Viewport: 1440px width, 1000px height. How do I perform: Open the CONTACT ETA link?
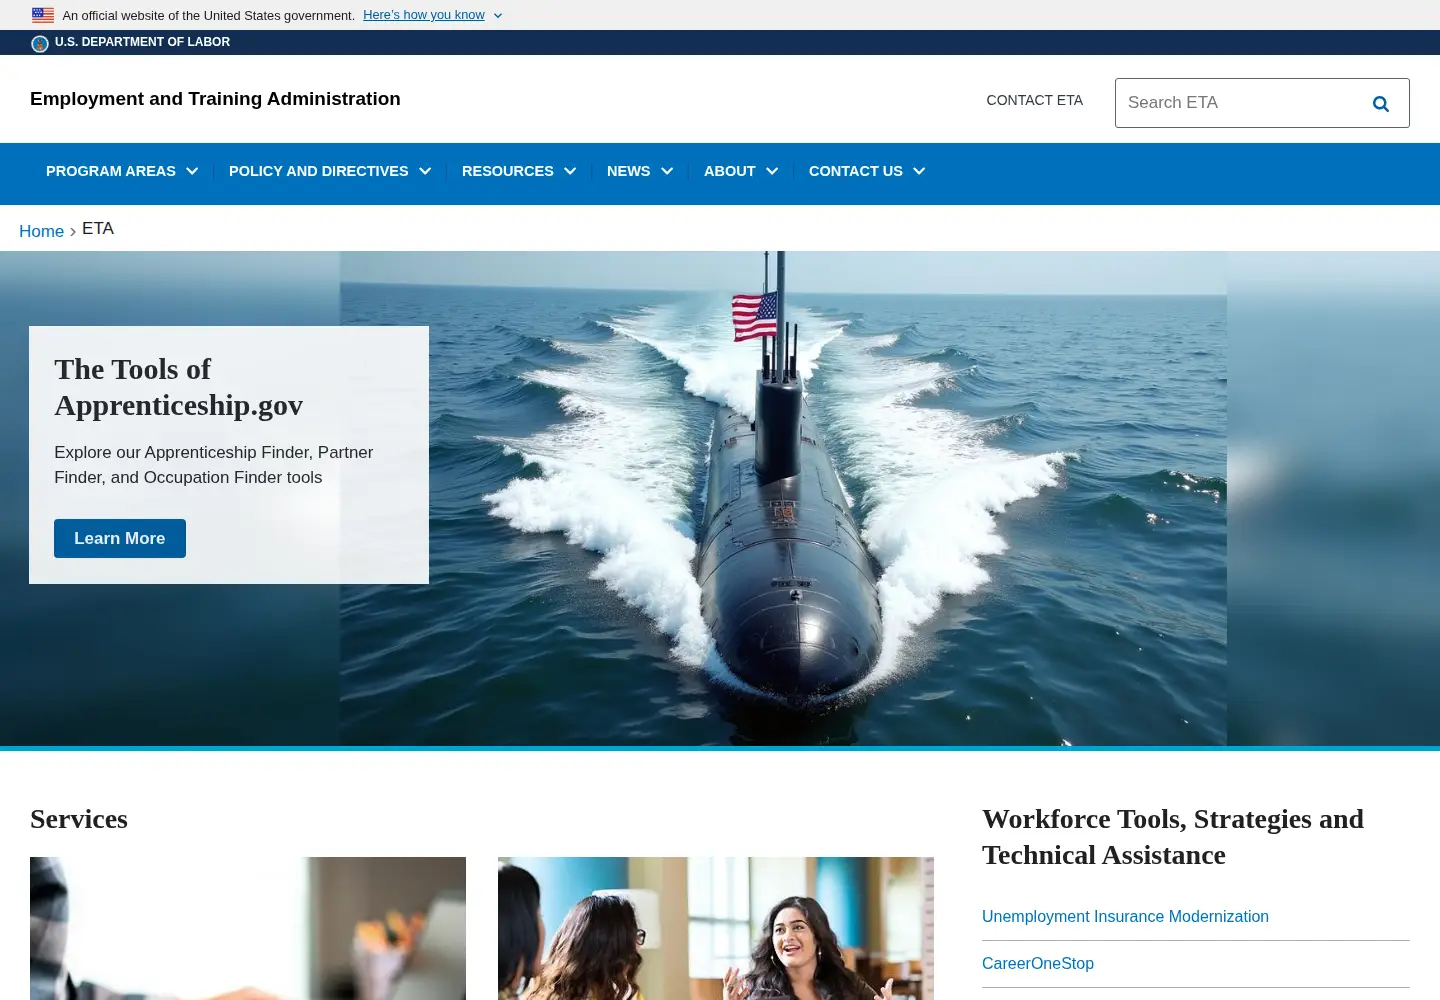[1035, 100]
